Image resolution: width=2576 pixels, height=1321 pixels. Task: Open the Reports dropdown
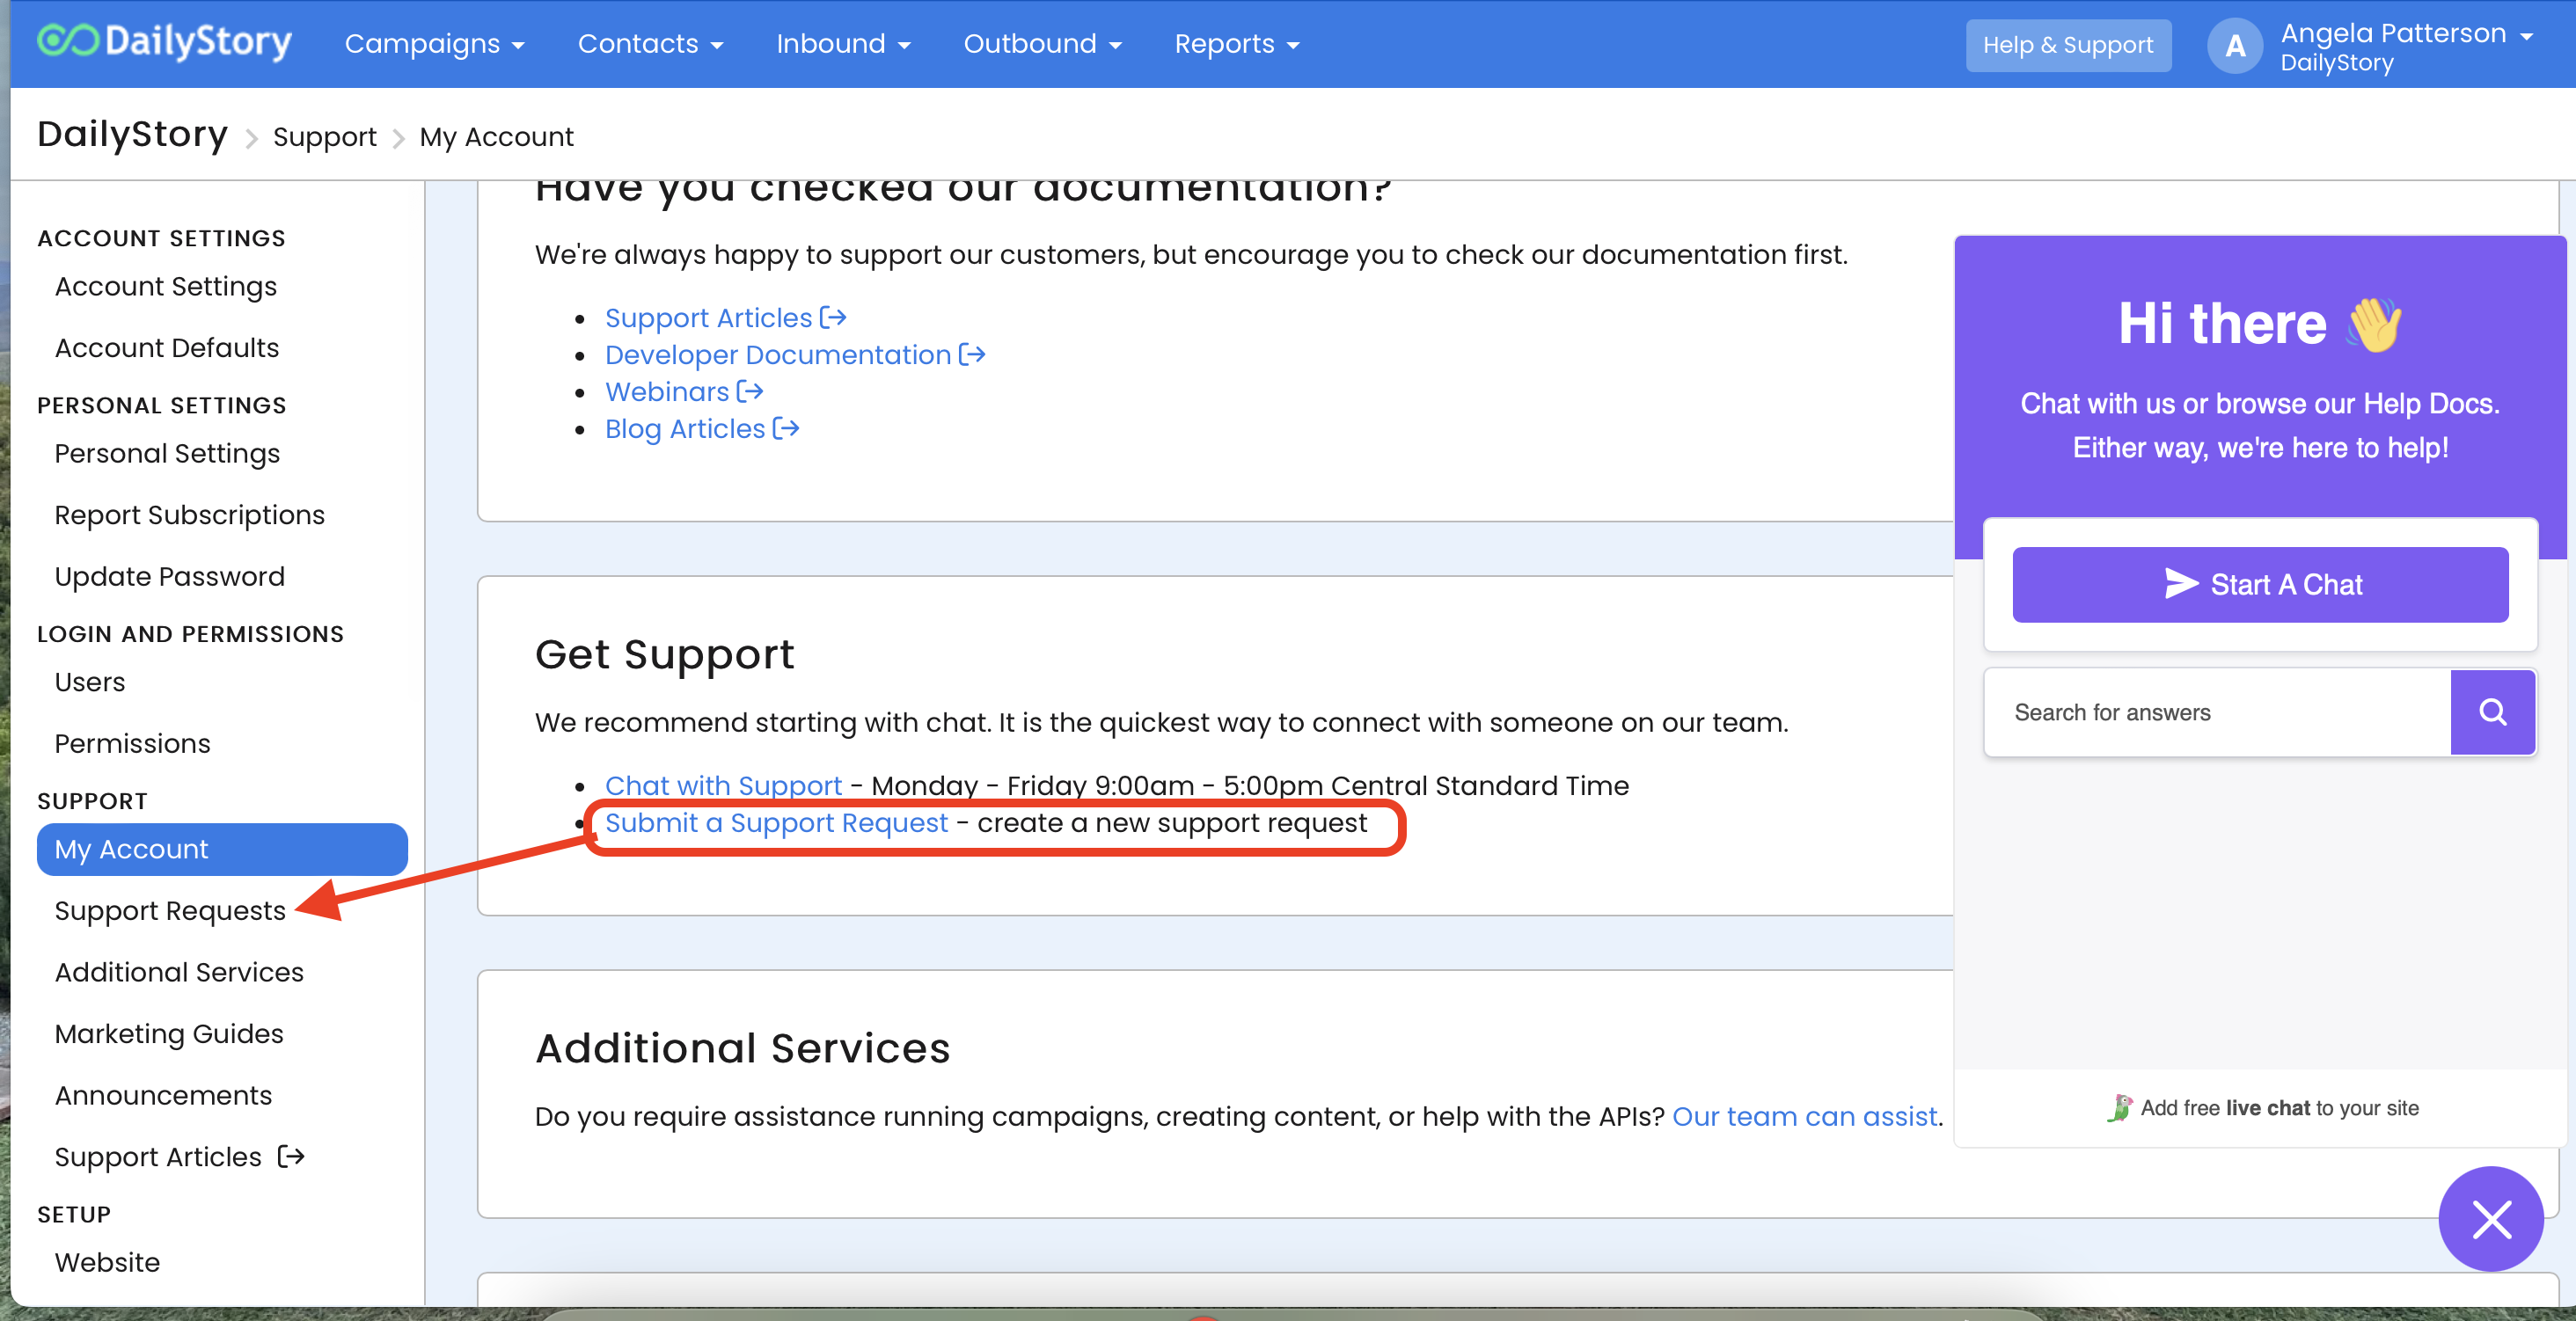point(1236,44)
